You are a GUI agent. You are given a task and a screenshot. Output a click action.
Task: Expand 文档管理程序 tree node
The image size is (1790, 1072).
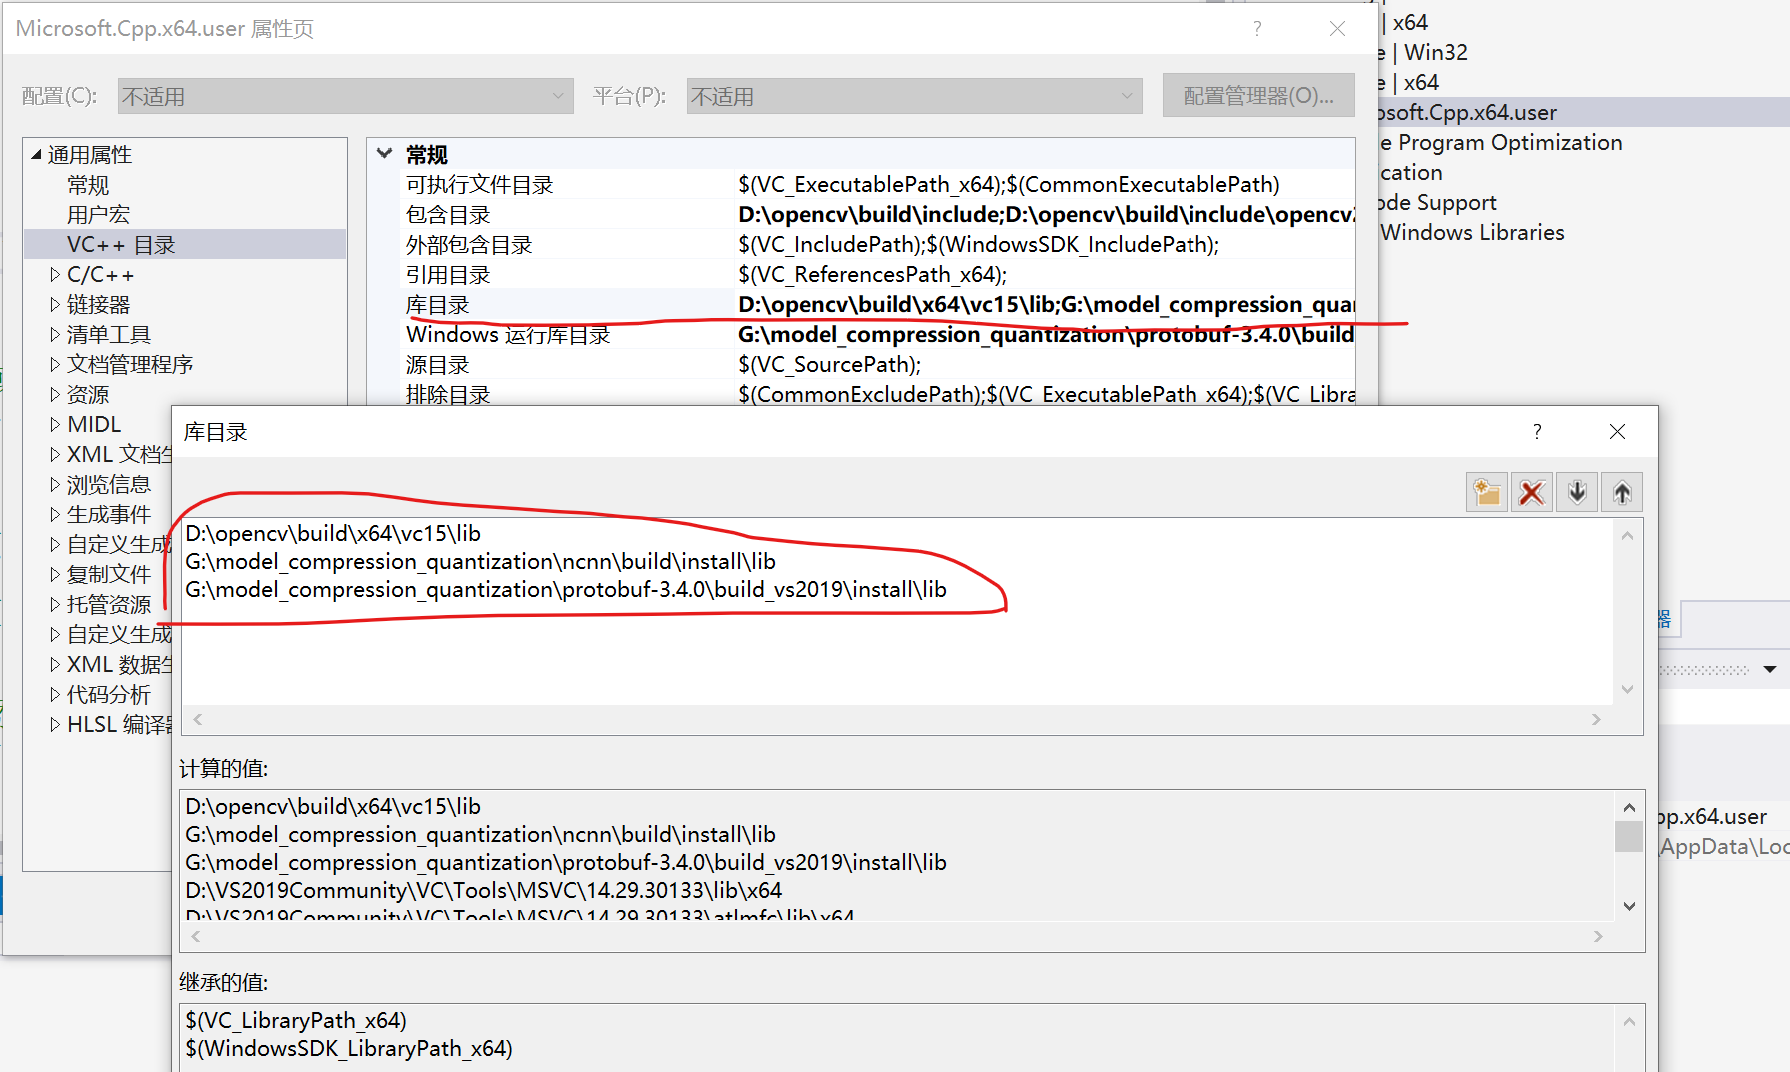(55, 364)
